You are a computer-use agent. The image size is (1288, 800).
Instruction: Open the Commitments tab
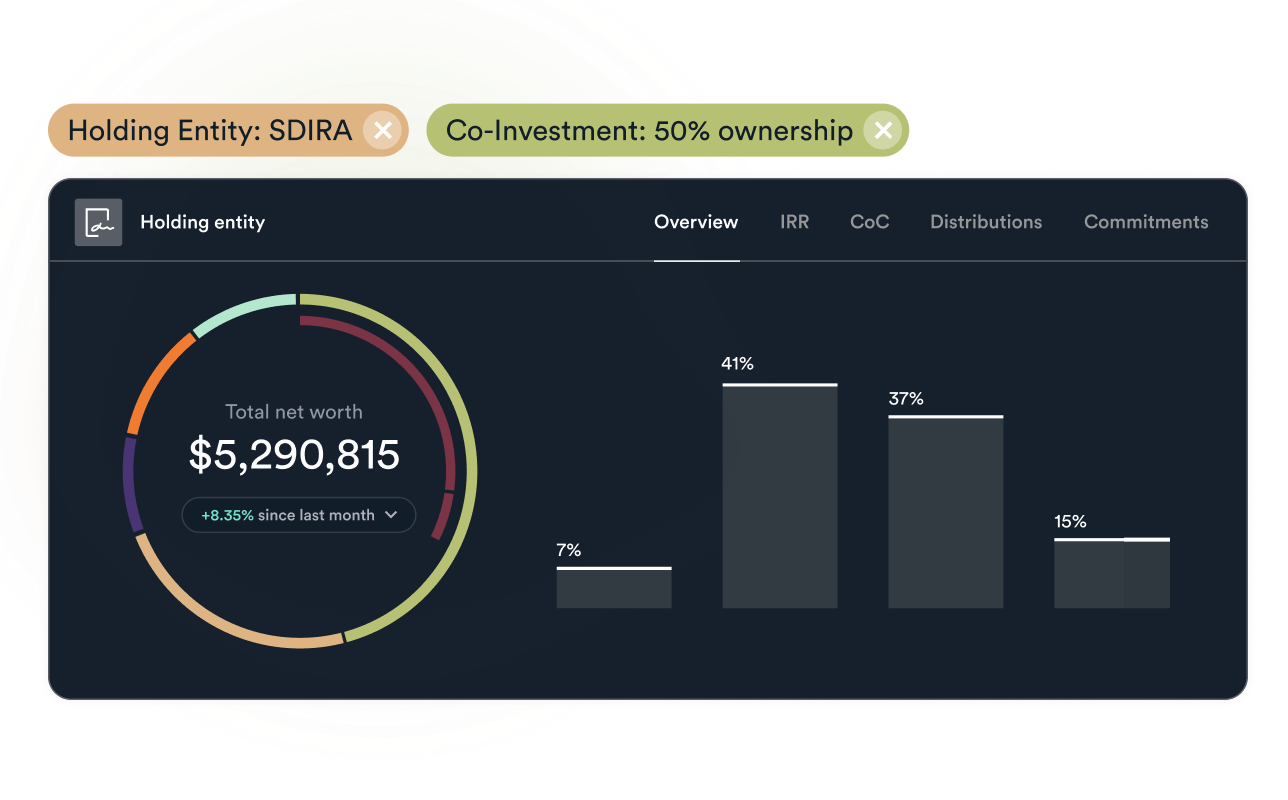(x=1146, y=222)
